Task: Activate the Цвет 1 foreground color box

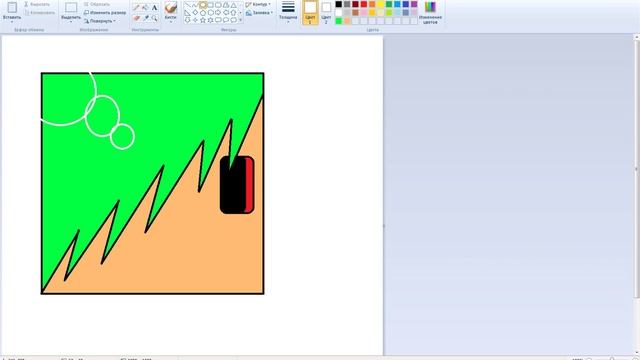Action: coord(310,12)
